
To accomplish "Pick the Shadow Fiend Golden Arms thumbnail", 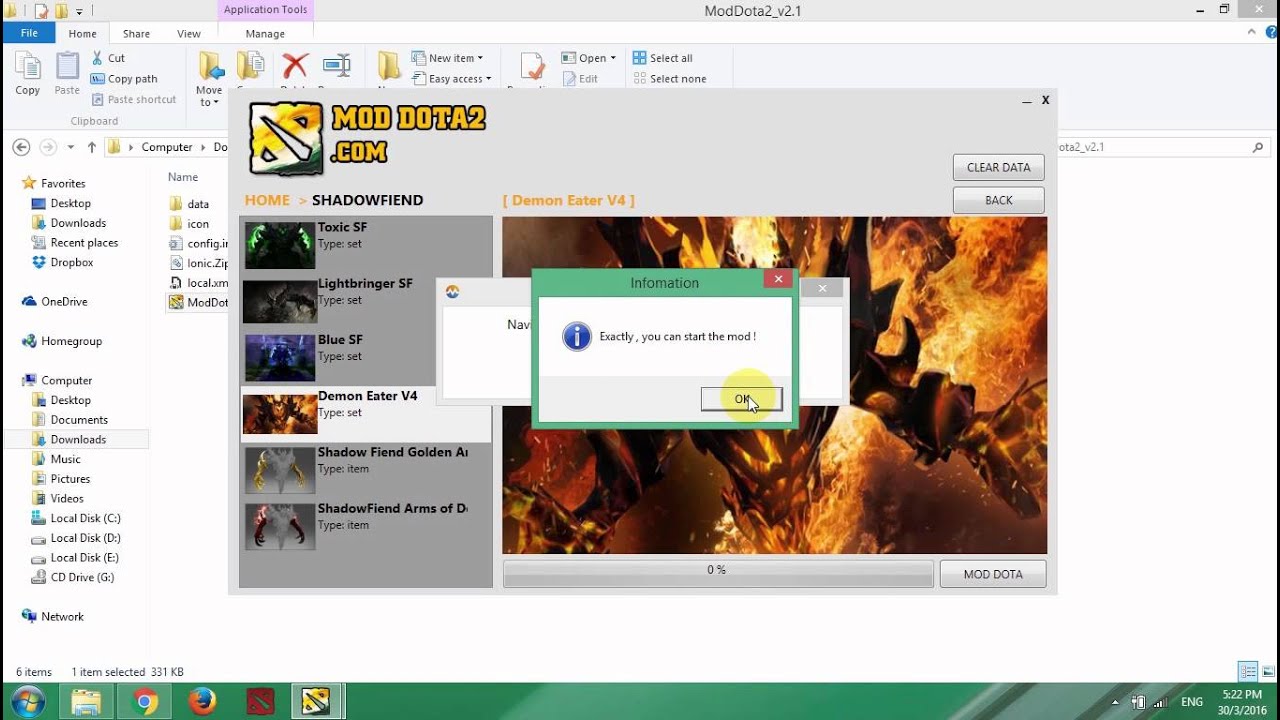I will [x=280, y=470].
